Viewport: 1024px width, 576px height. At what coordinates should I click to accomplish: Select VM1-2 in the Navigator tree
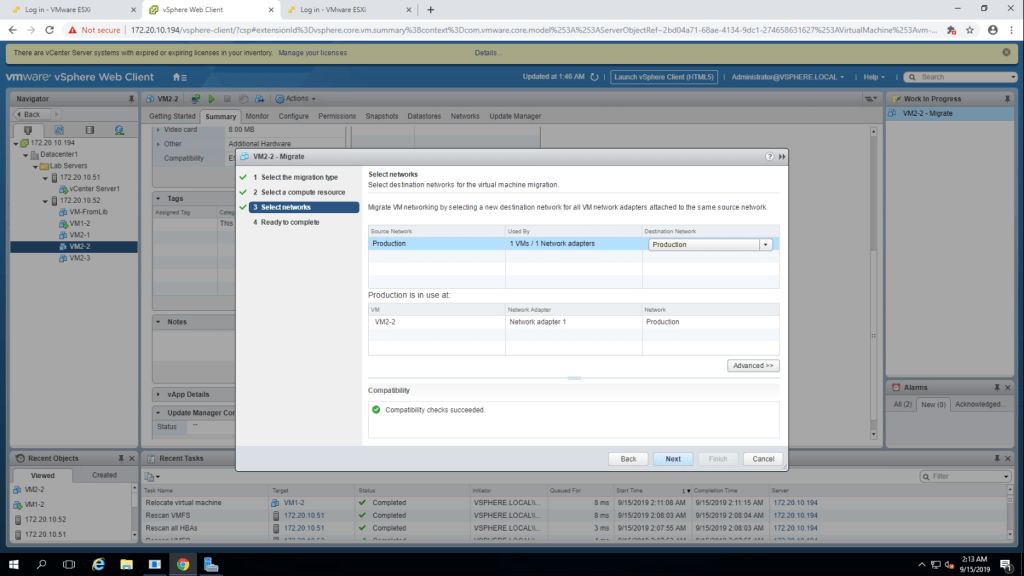pos(80,223)
